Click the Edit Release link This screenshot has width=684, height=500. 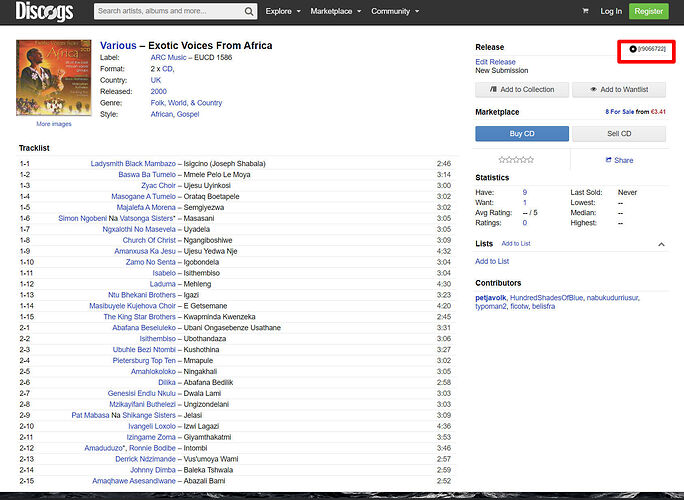click(495, 62)
